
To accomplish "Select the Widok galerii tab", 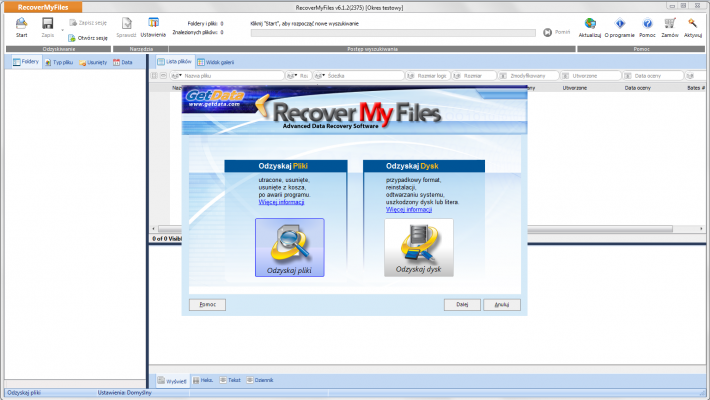I will [x=216, y=63].
